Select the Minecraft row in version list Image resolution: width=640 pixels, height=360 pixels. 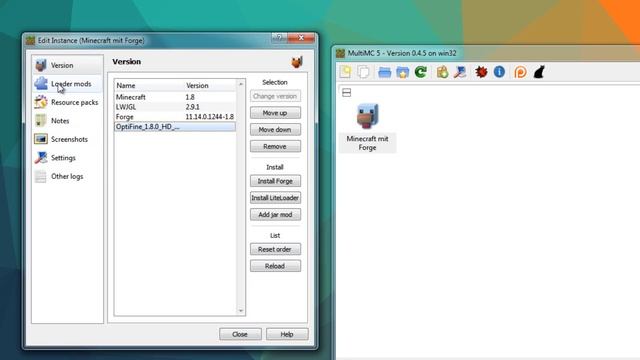(175, 97)
